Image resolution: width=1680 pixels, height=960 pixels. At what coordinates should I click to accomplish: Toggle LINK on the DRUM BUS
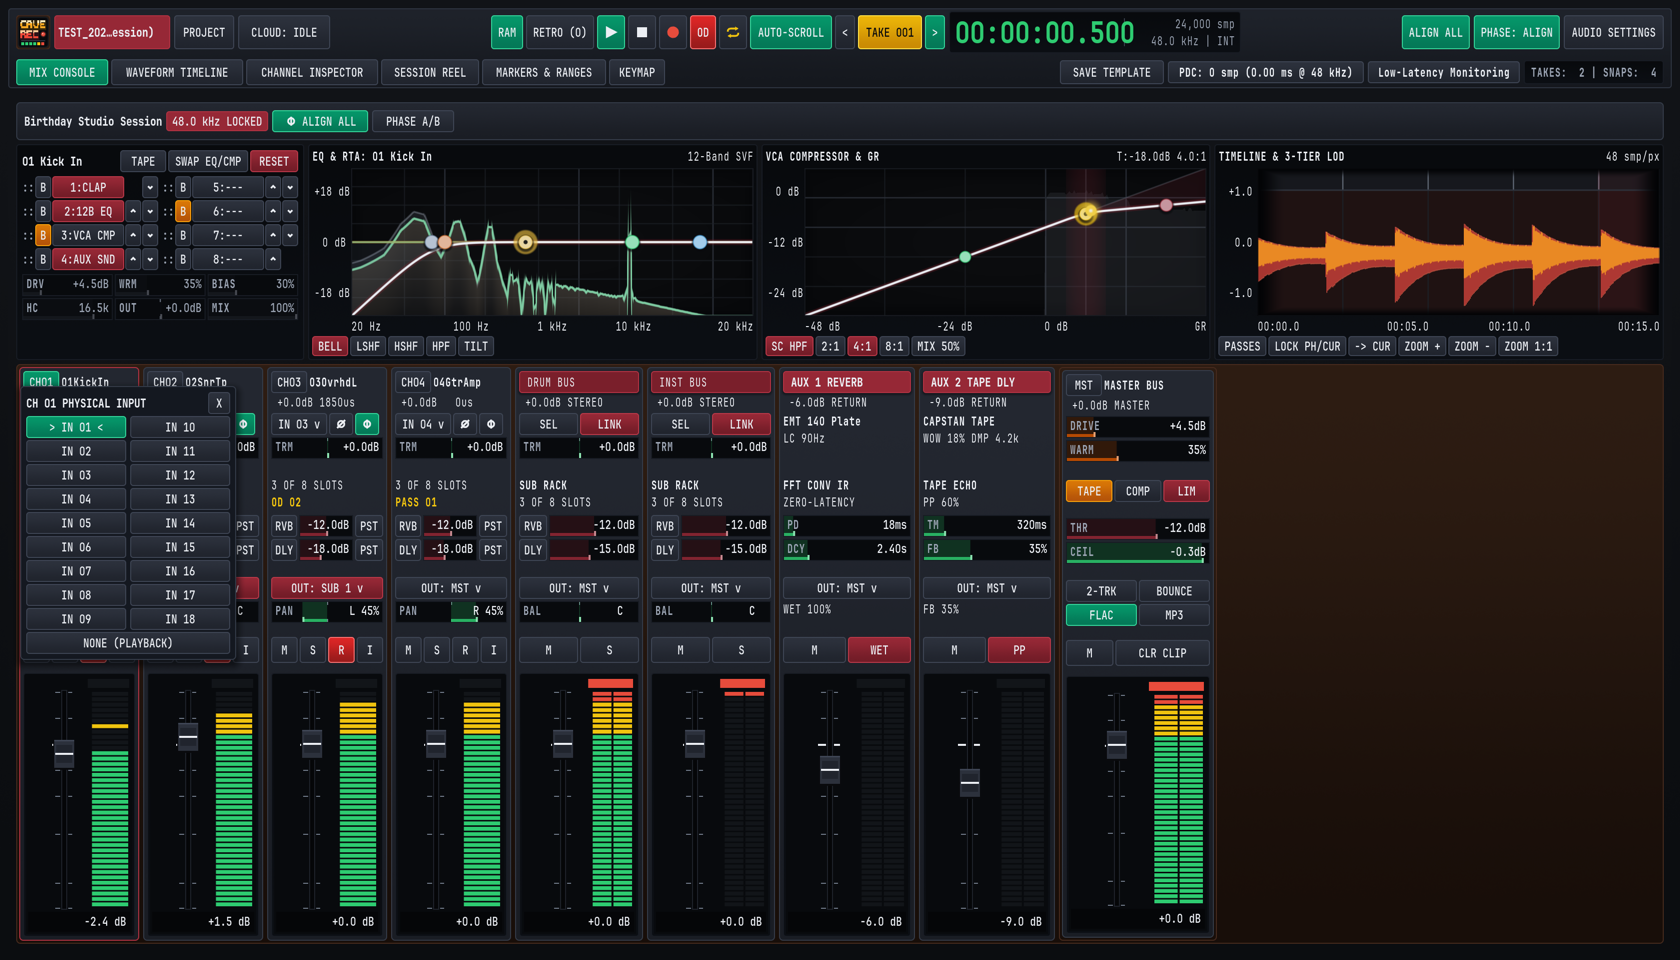click(x=609, y=424)
